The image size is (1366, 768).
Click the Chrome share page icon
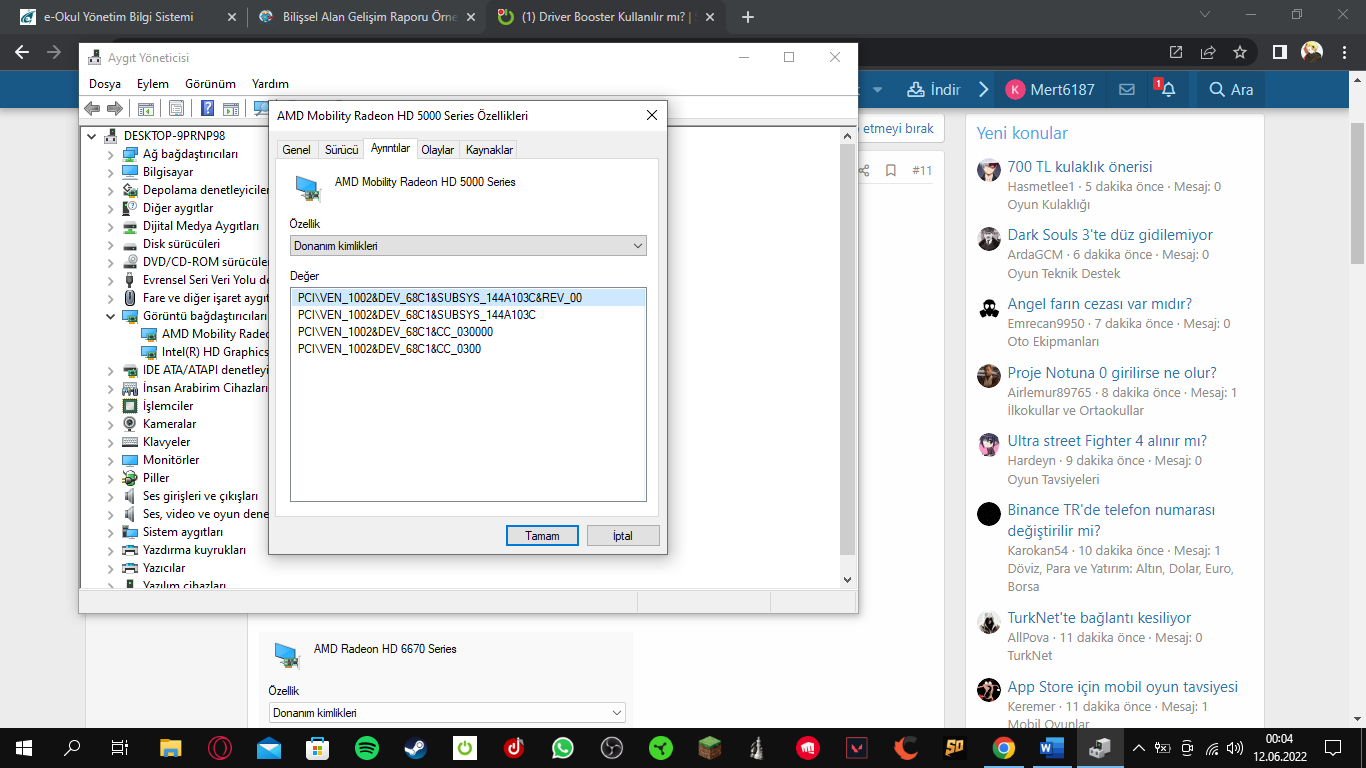[x=1208, y=52]
